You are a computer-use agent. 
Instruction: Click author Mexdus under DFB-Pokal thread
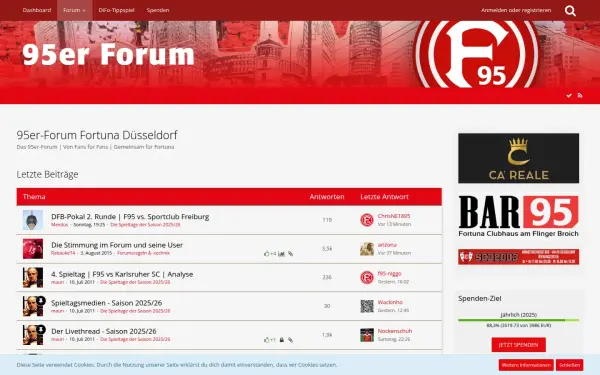click(60, 225)
